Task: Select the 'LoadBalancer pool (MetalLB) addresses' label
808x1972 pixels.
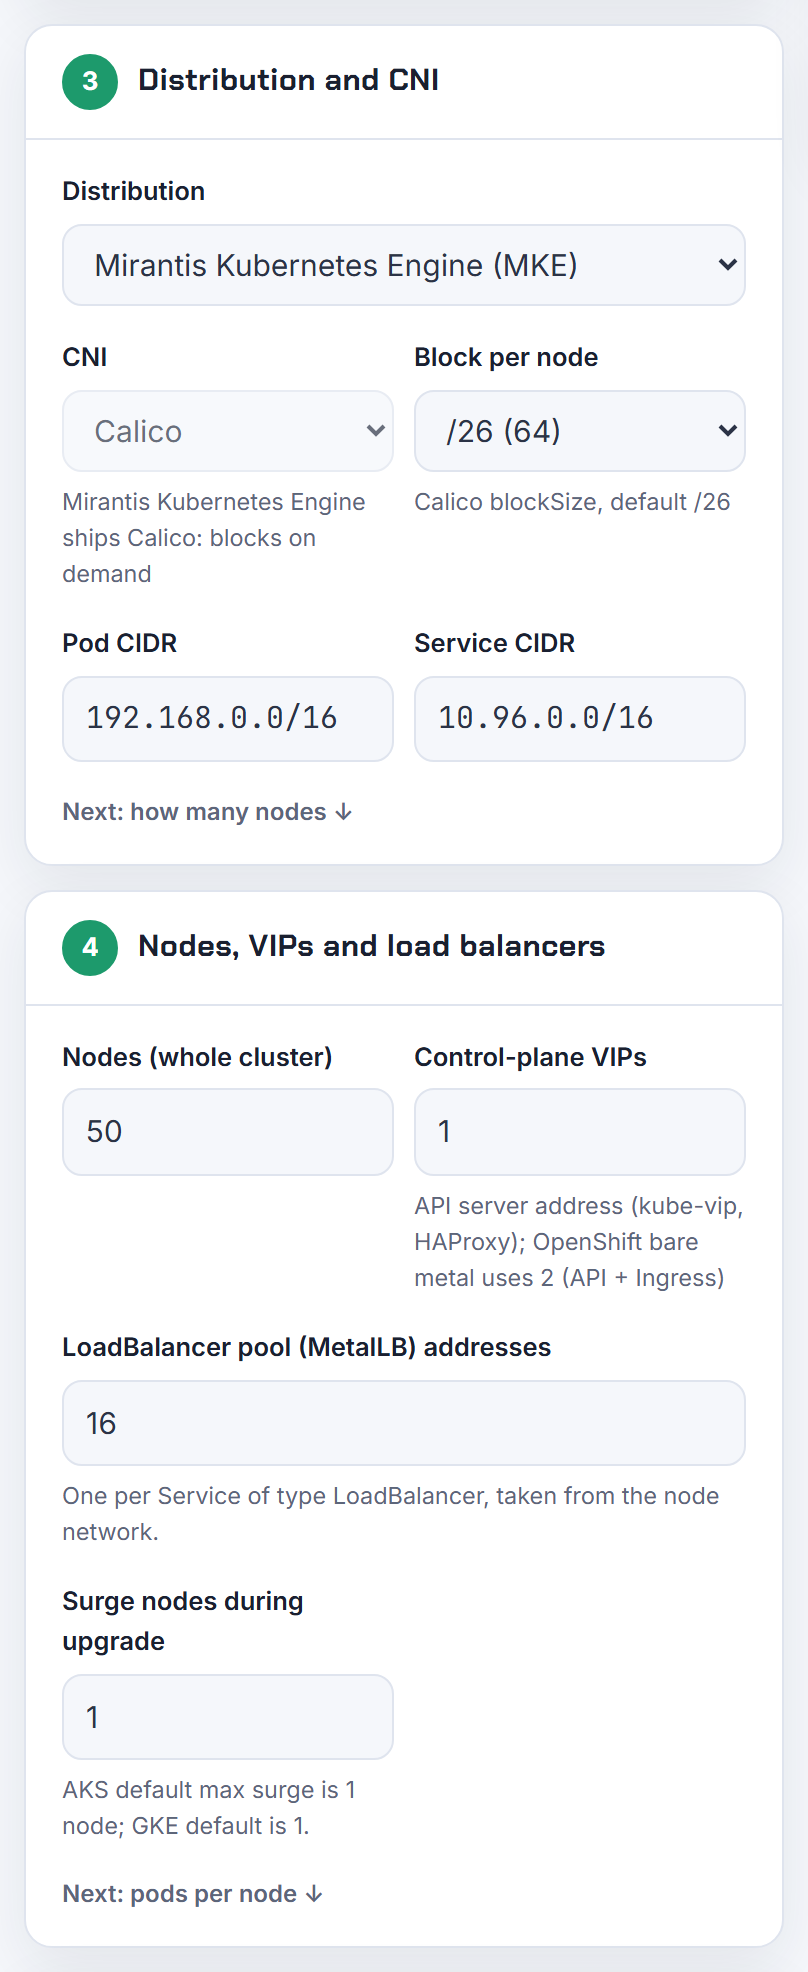Action: coord(307,1347)
